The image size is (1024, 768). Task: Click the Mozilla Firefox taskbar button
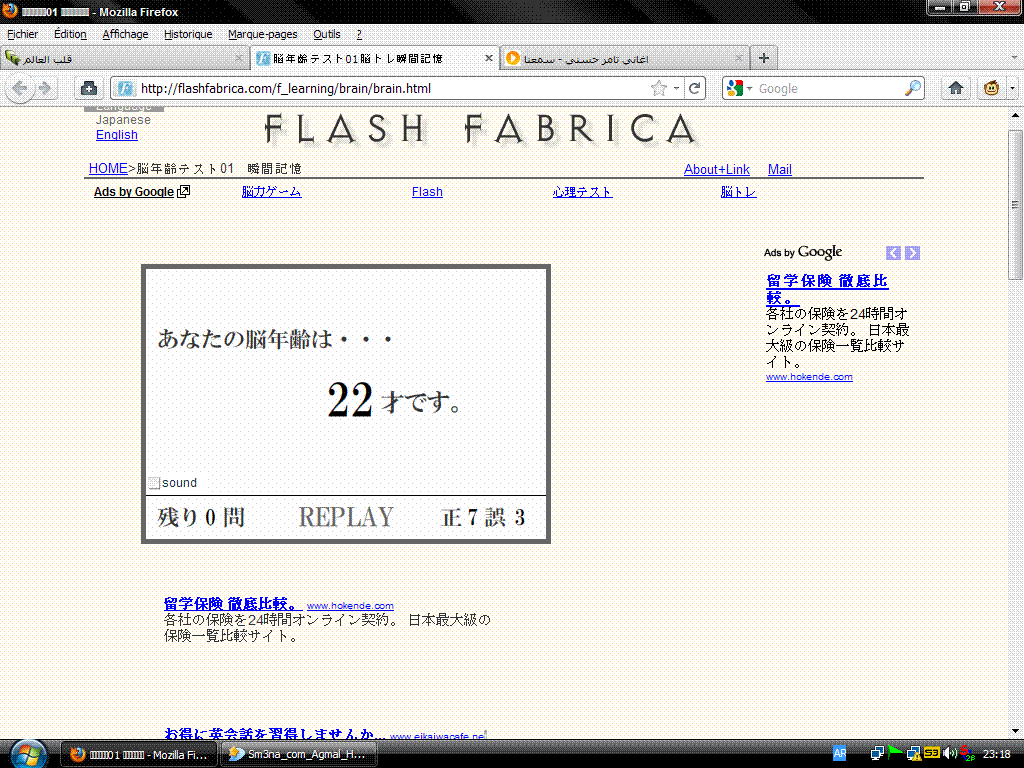pos(139,754)
